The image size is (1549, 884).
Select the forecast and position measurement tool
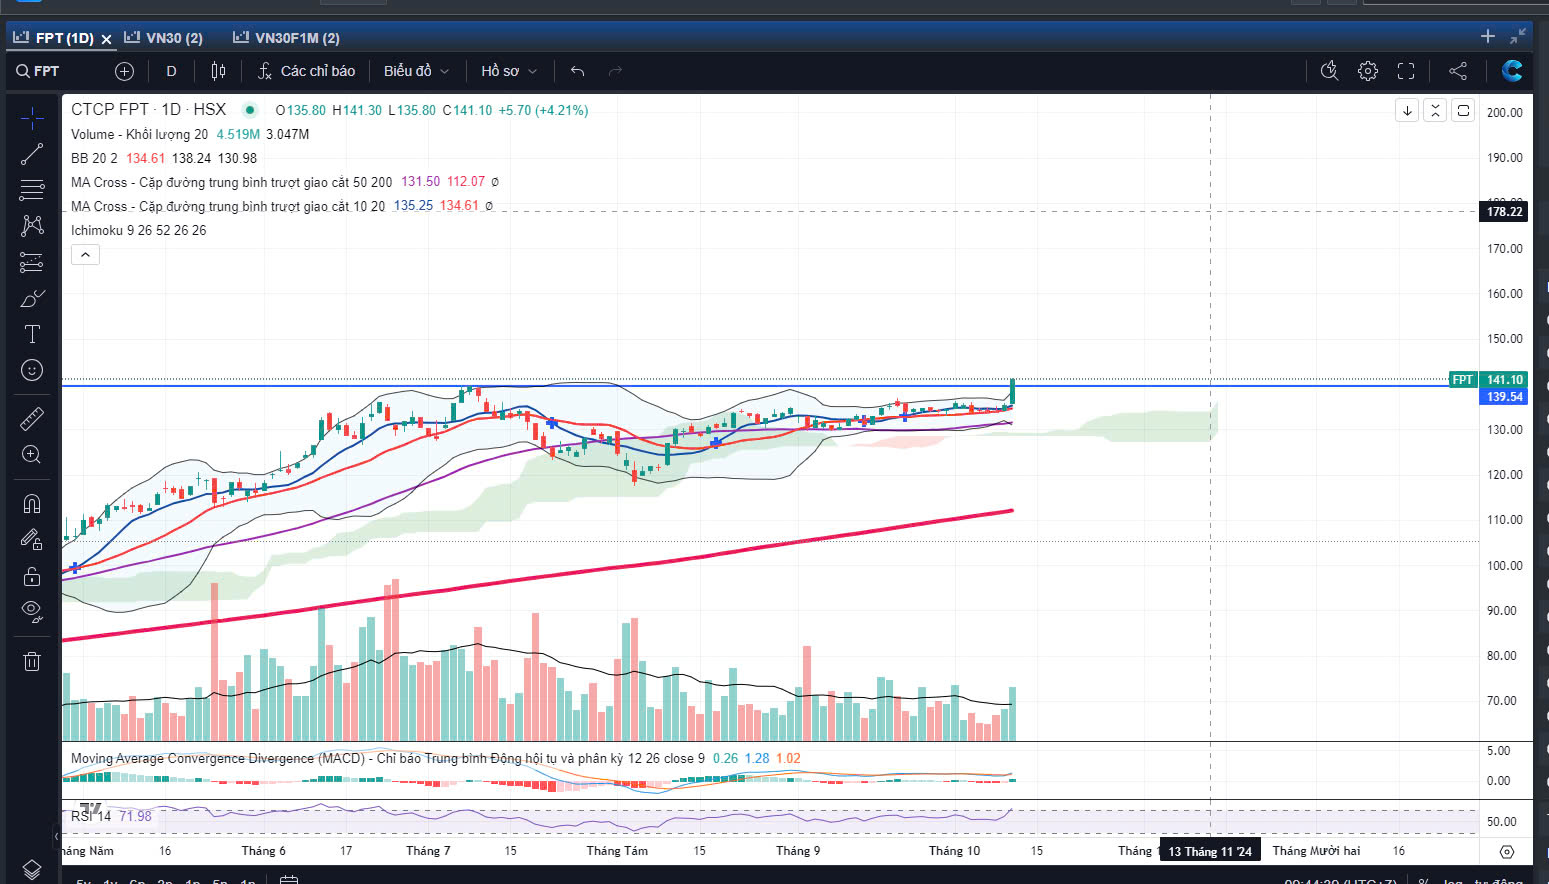click(32, 262)
